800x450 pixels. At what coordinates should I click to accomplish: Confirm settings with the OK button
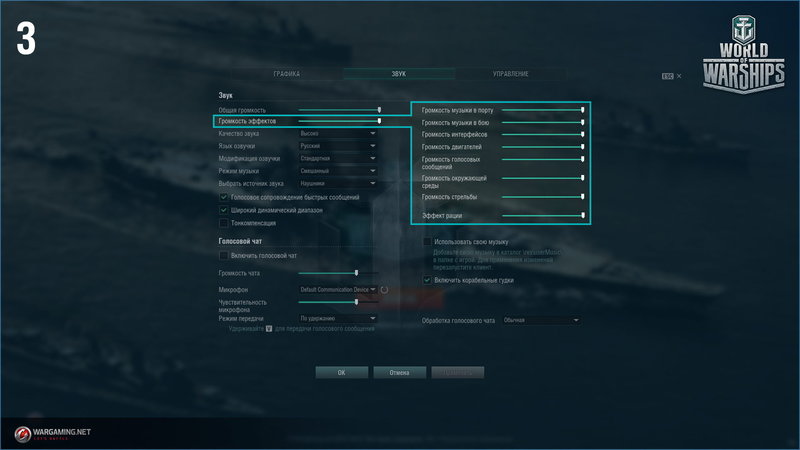(x=341, y=372)
